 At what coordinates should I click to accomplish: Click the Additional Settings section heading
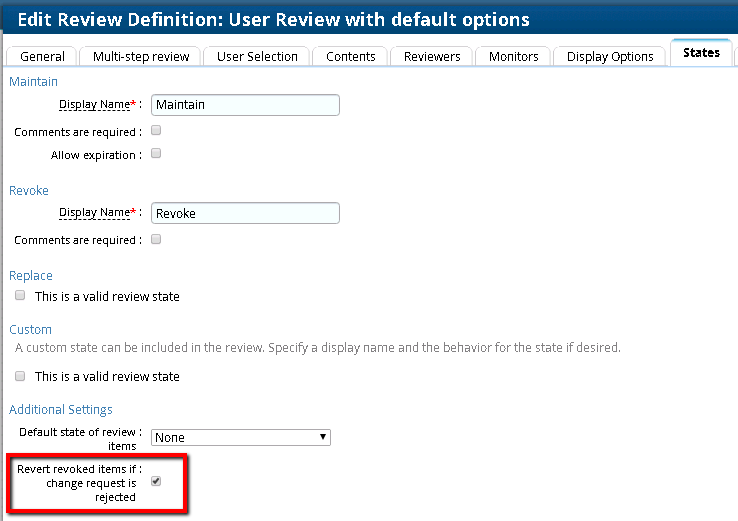61,410
